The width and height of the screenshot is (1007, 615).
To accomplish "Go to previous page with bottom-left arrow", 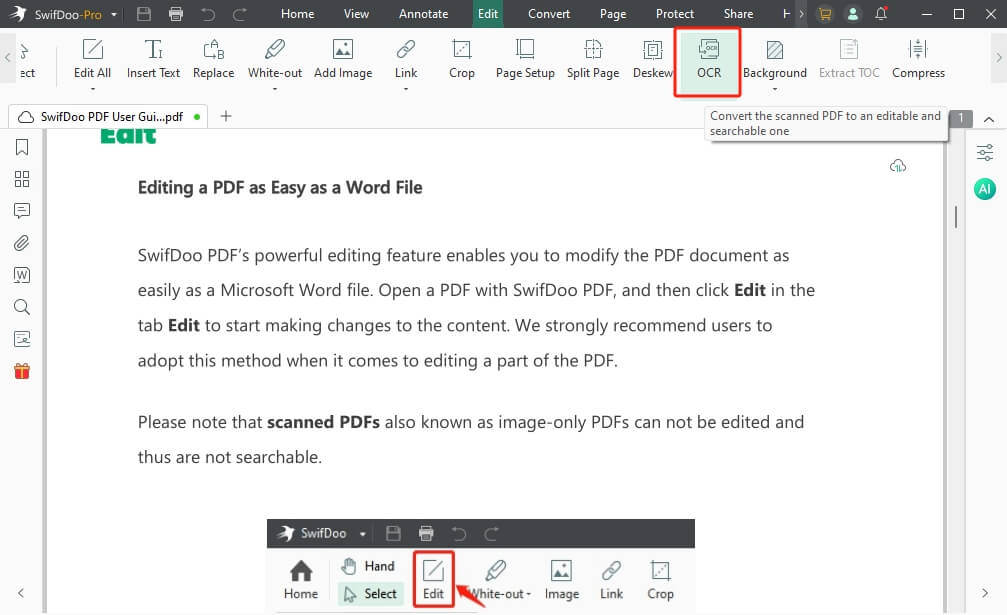I will (x=21, y=593).
